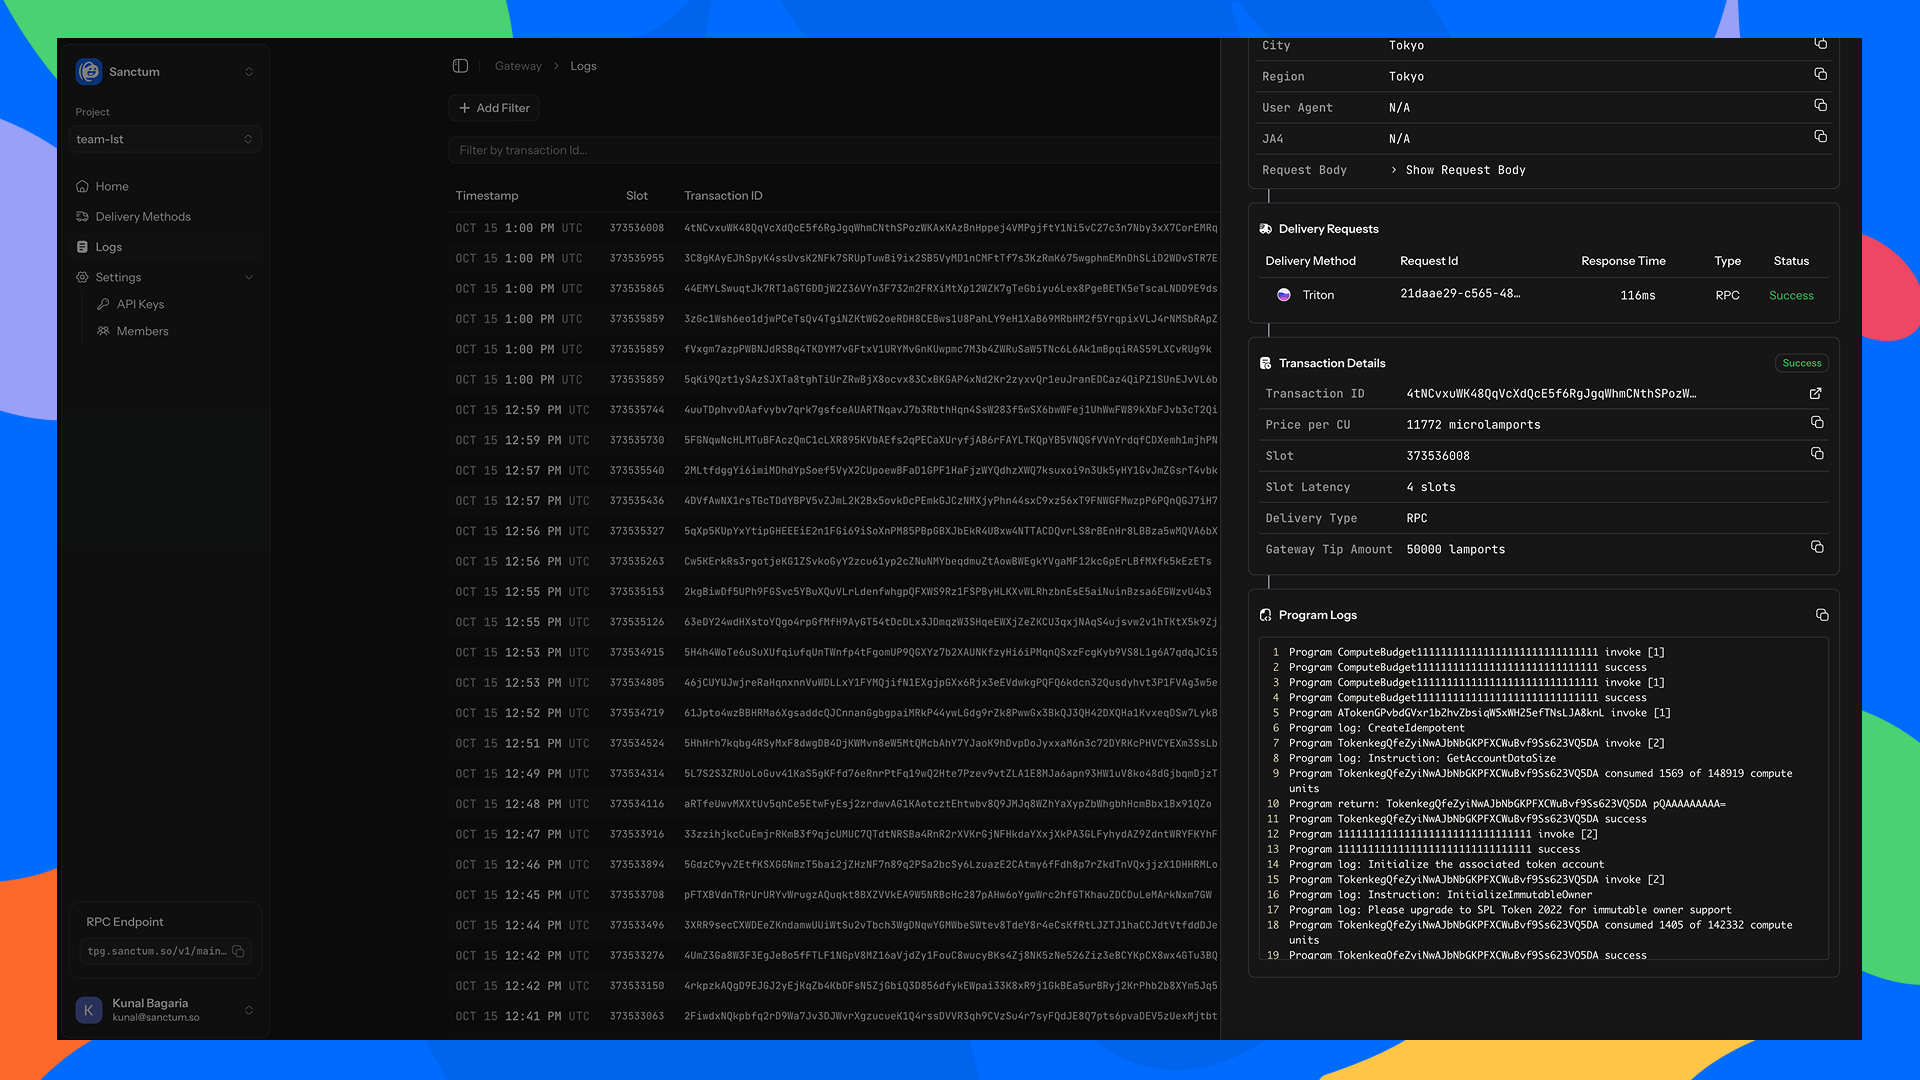Copy the JA4 value
This screenshot has height=1080, width=1920.
coord(1820,137)
